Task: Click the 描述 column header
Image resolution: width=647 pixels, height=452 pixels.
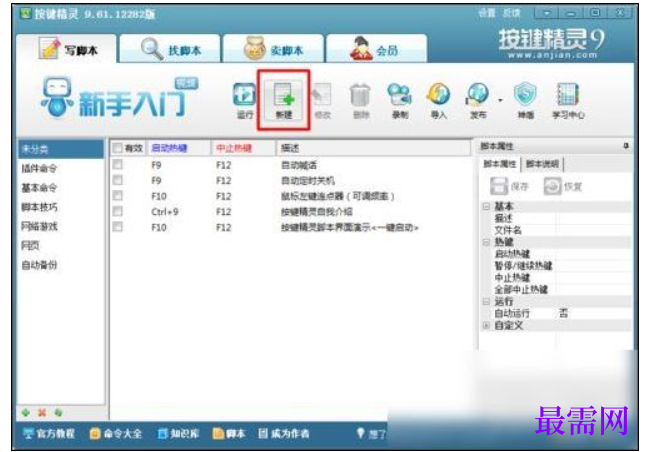Action: click(x=373, y=148)
